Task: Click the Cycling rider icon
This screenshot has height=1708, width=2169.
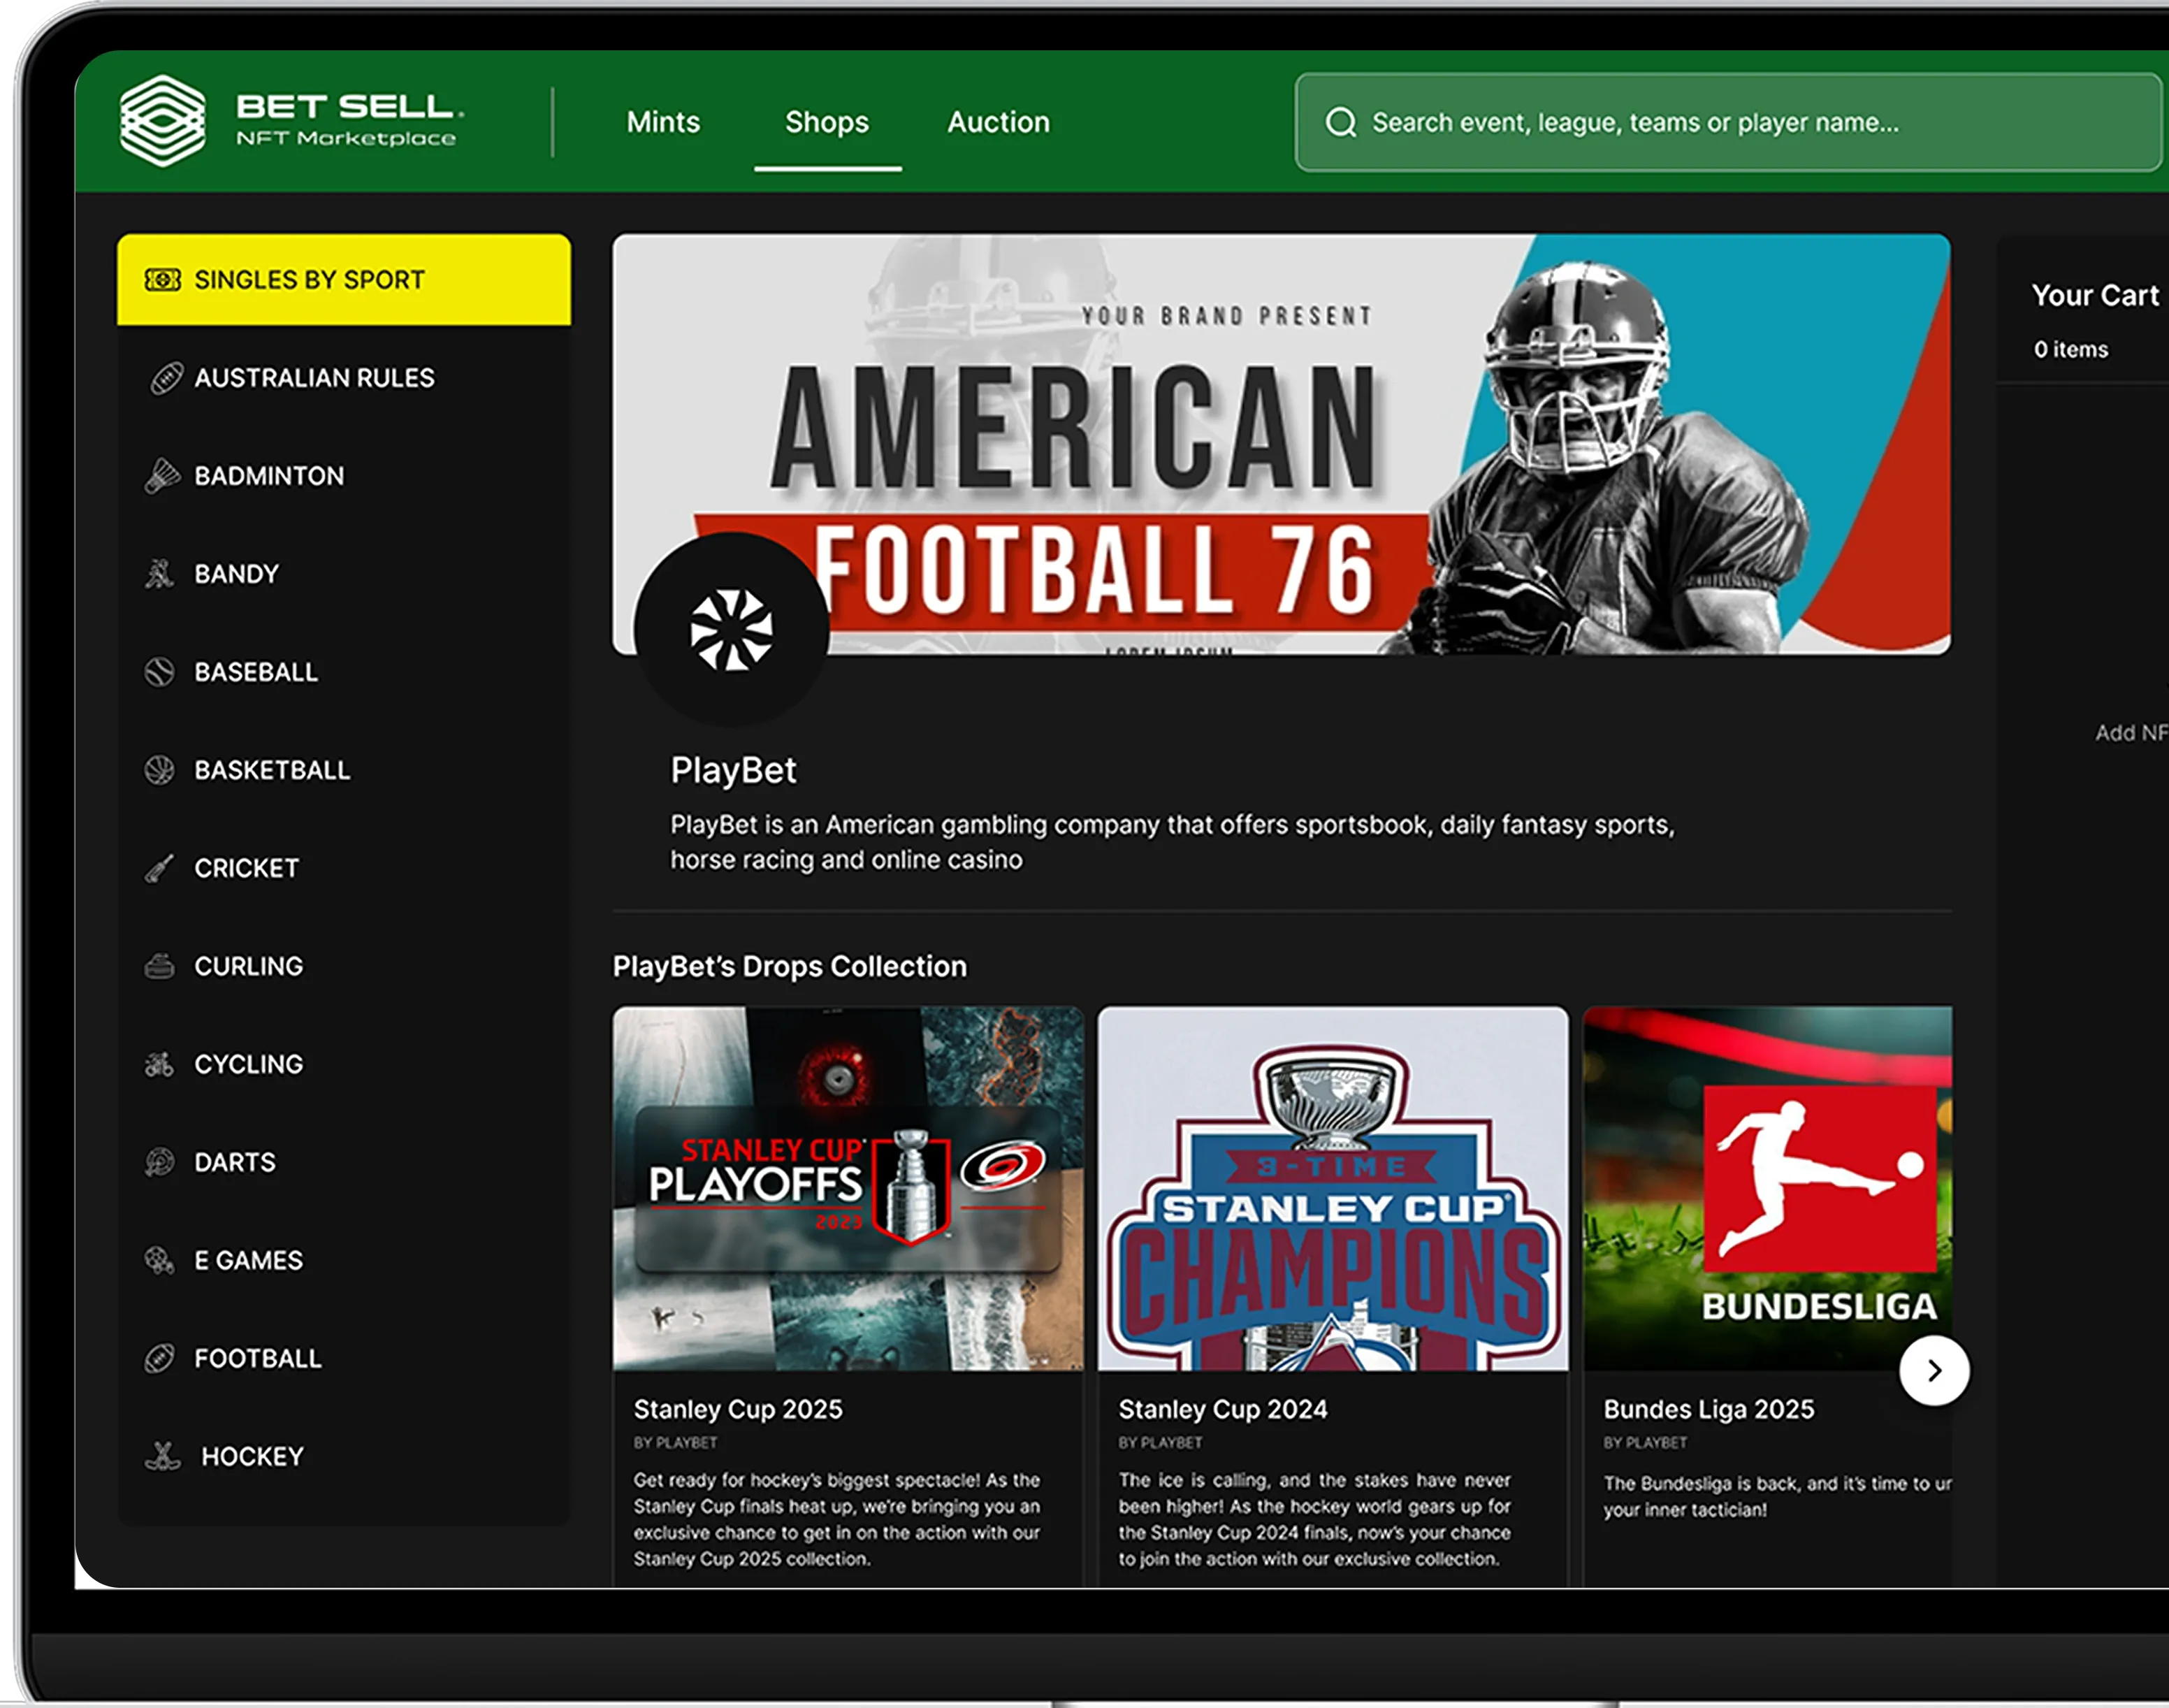Action: 160,1064
